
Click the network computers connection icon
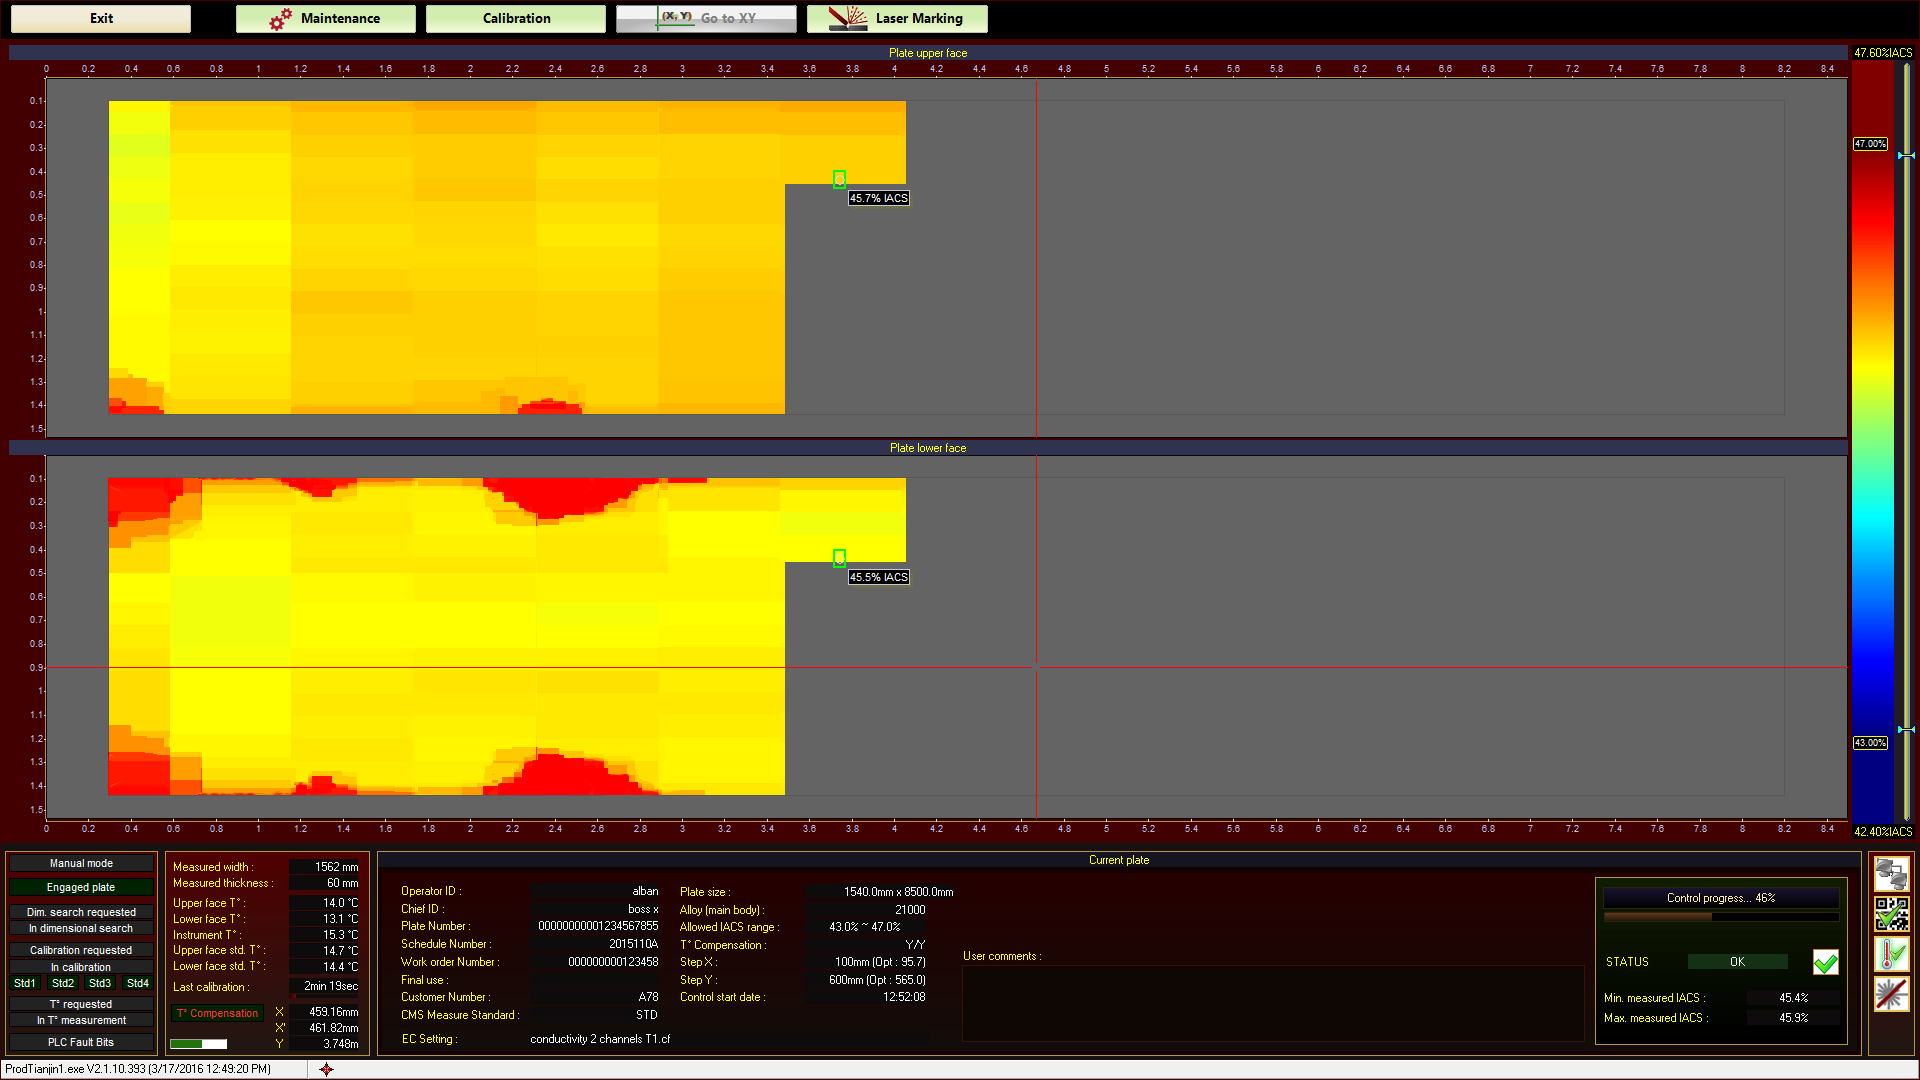pos(1891,874)
